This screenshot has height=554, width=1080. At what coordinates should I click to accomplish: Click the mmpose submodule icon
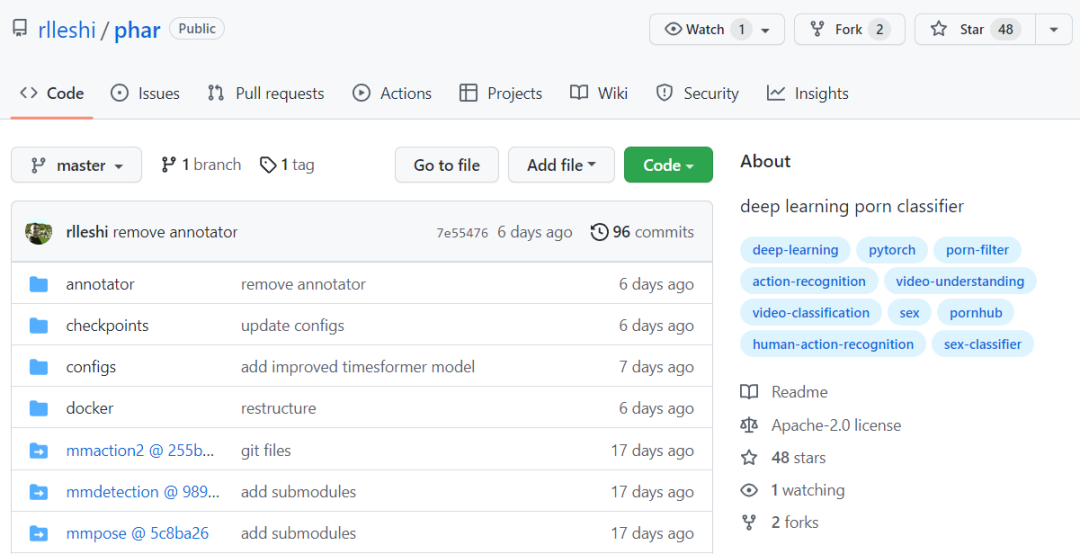[x=39, y=533]
